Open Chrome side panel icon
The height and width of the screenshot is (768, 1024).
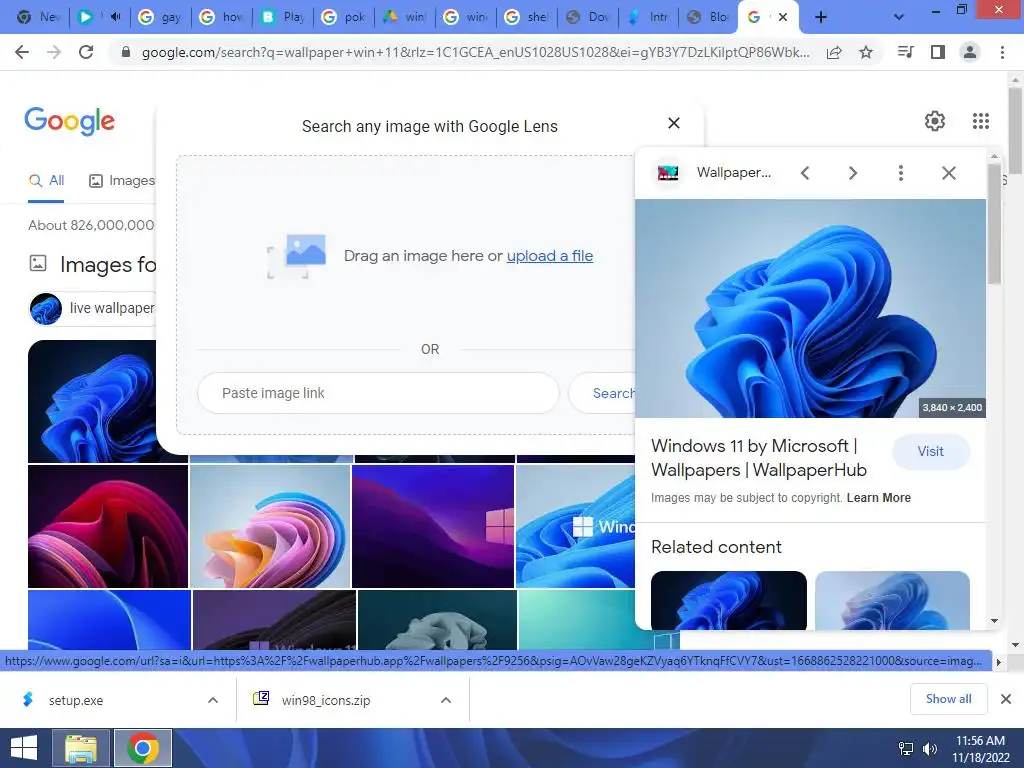pyautogui.click(x=938, y=52)
